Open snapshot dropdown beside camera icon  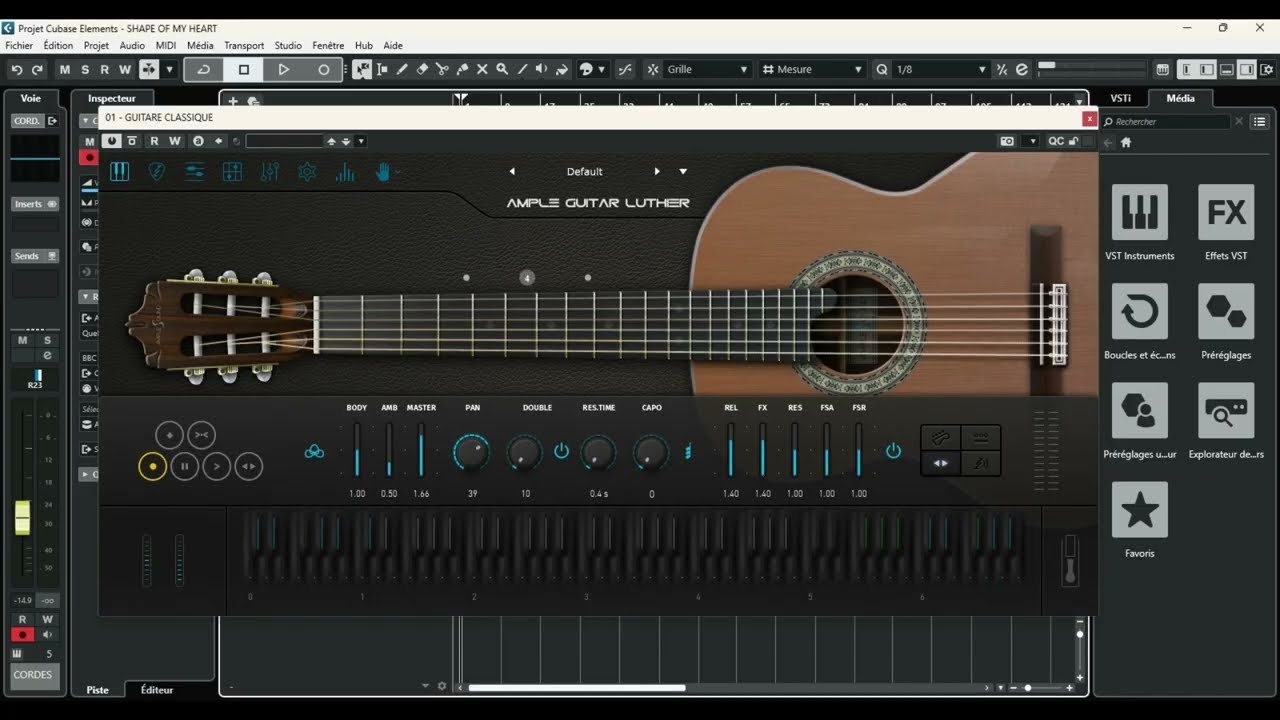click(x=1033, y=141)
